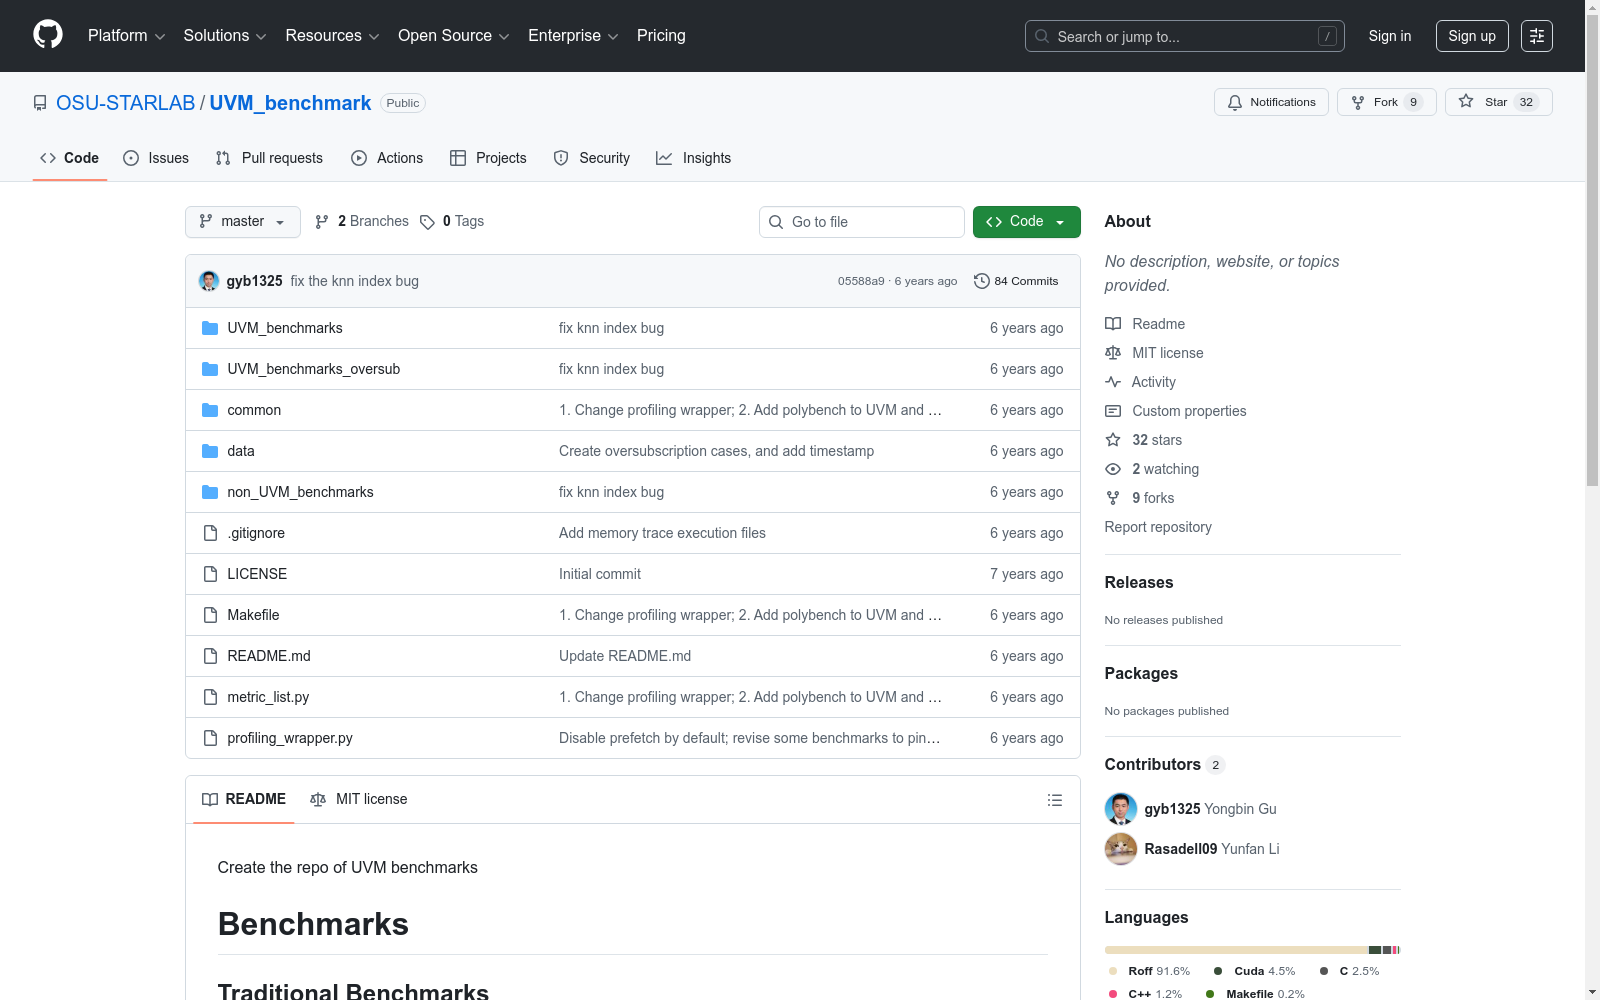Viewport: 1600px width, 1000px height.
Task: Star the repository using the star icon
Action: coord(1466,101)
